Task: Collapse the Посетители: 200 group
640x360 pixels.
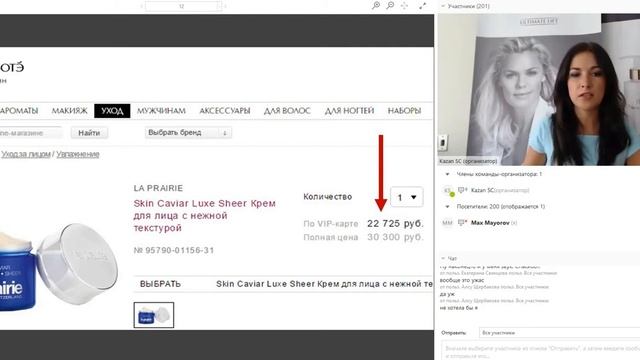Action: pyautogui.click(x=447, y=207)
